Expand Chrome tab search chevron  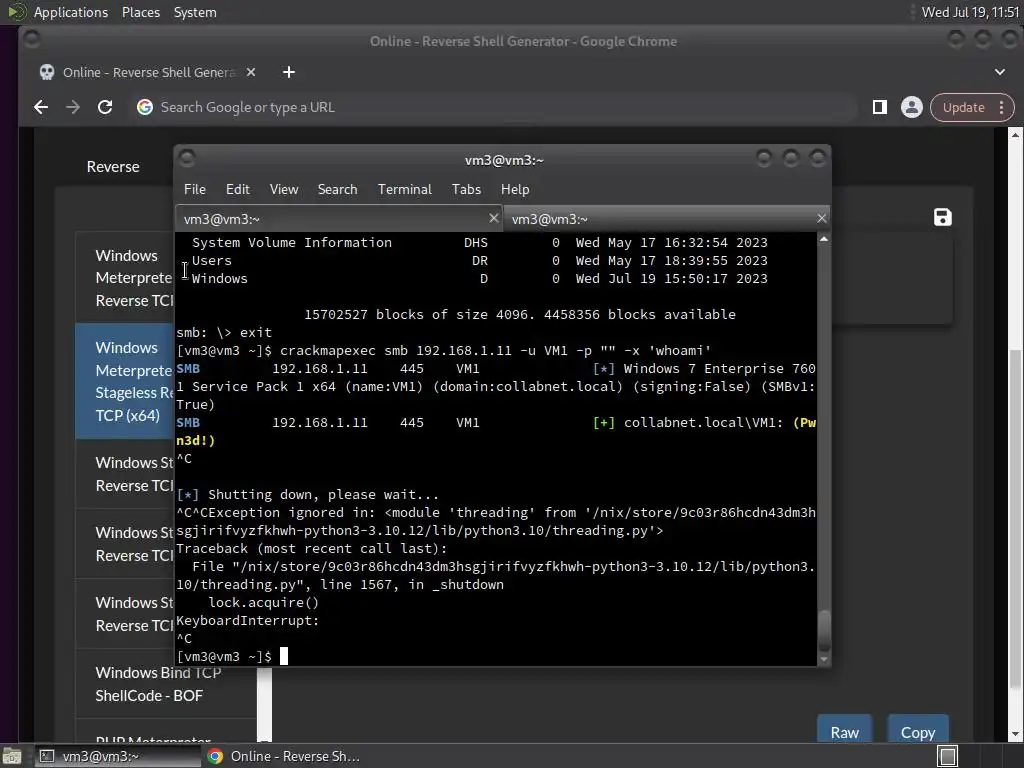pyautogui.click(x=1000, y=72)
